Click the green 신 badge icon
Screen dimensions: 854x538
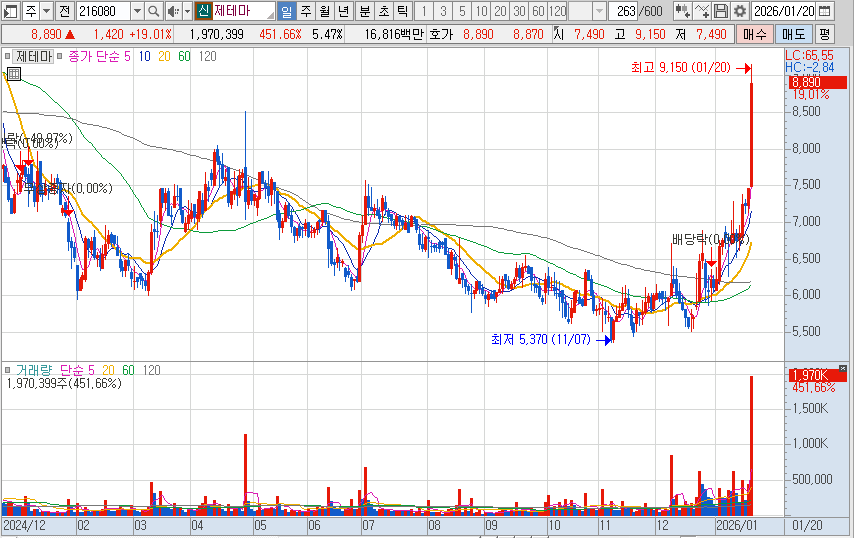click(203, 10)
